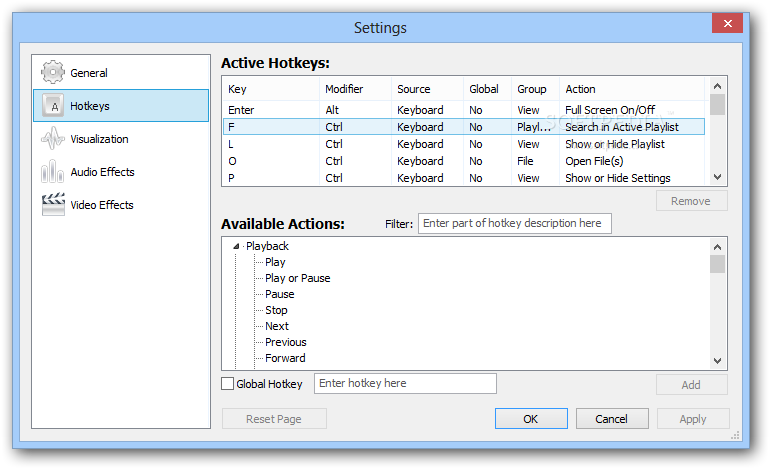Select the Open File(s) hotkey row
Screen dimensions: 770x469
(x=464, y=161)
